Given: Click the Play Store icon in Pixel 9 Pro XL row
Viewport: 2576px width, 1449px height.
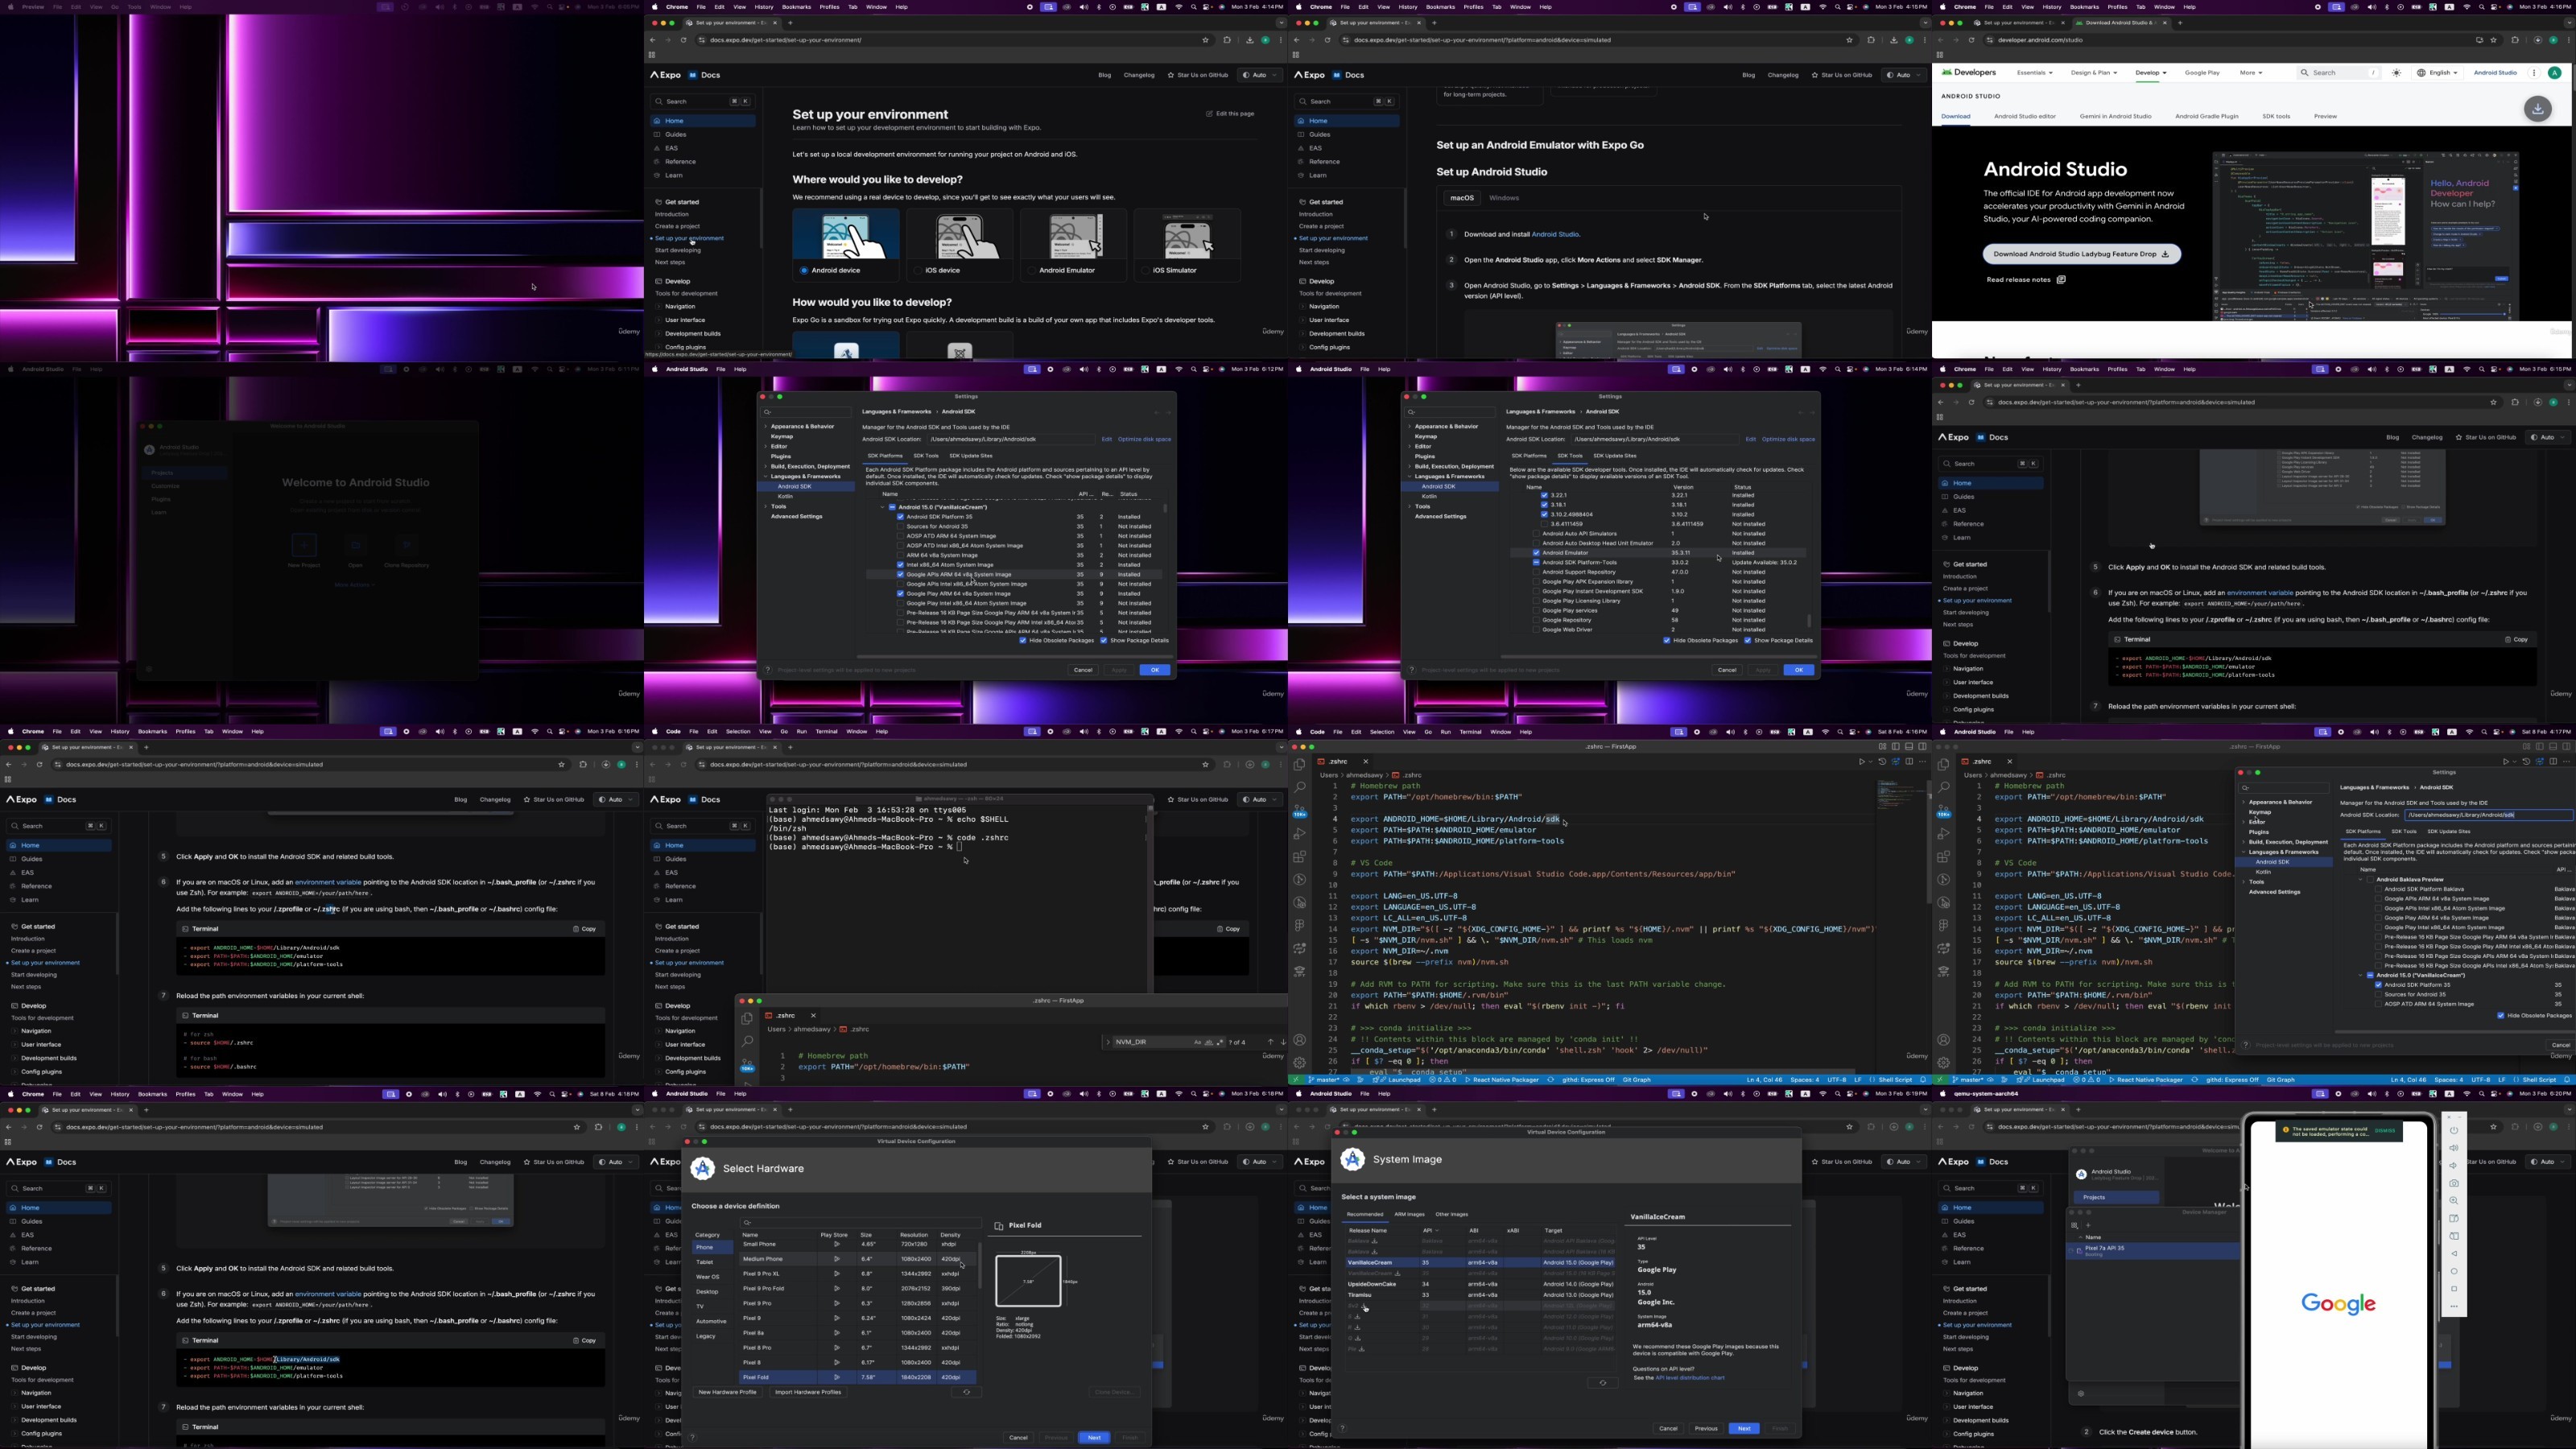Looking at the screenshot, I should point(836,1274).
